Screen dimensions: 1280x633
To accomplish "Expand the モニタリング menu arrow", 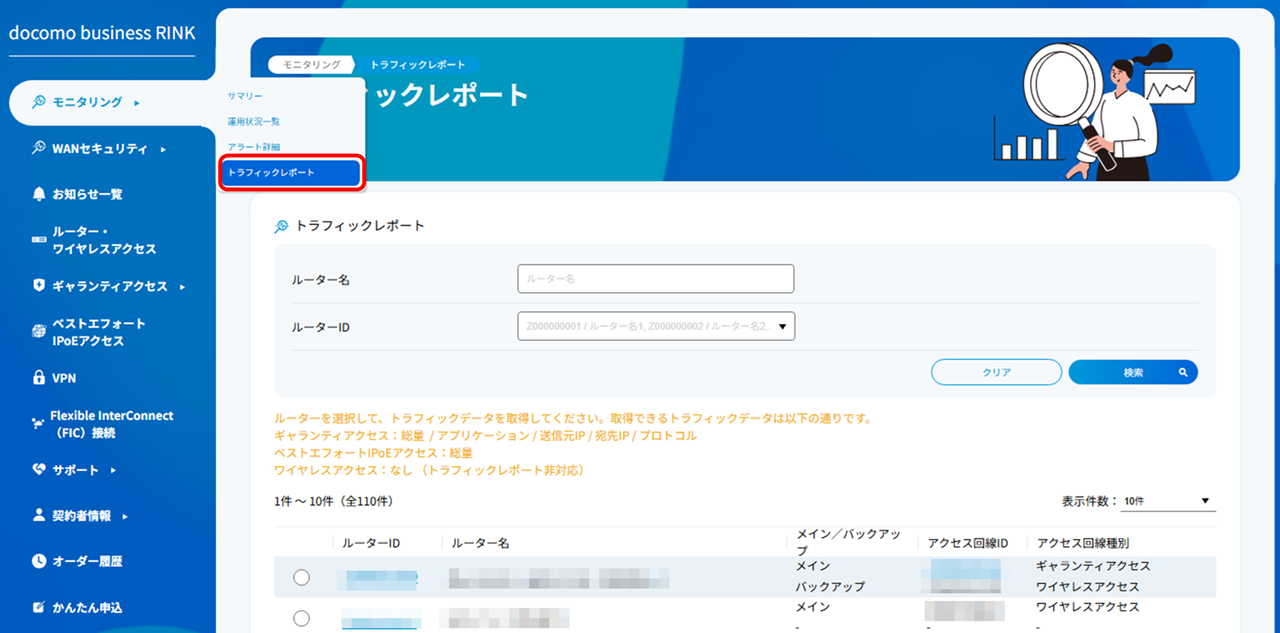I will tap(137, 102).
